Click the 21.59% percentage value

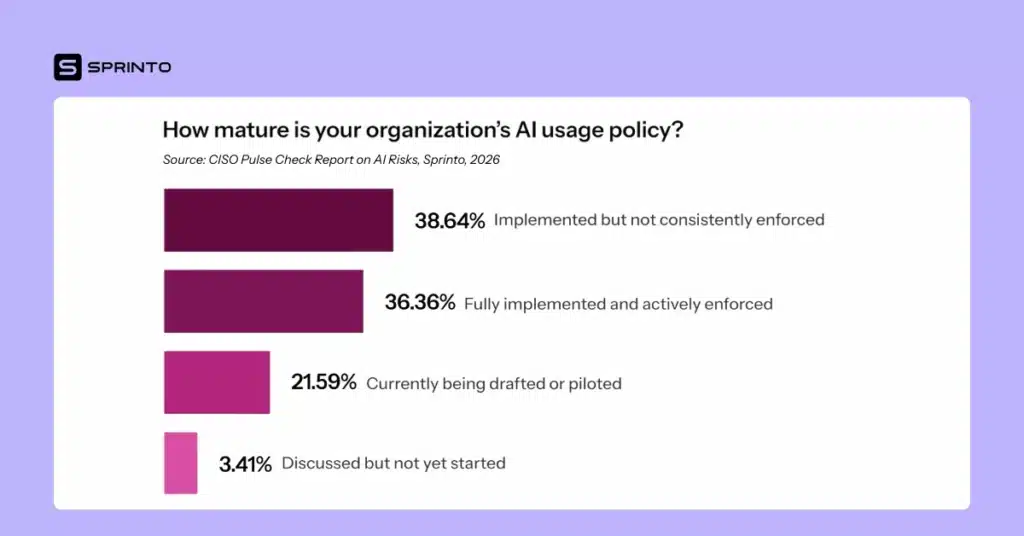(x=323, y=383)
